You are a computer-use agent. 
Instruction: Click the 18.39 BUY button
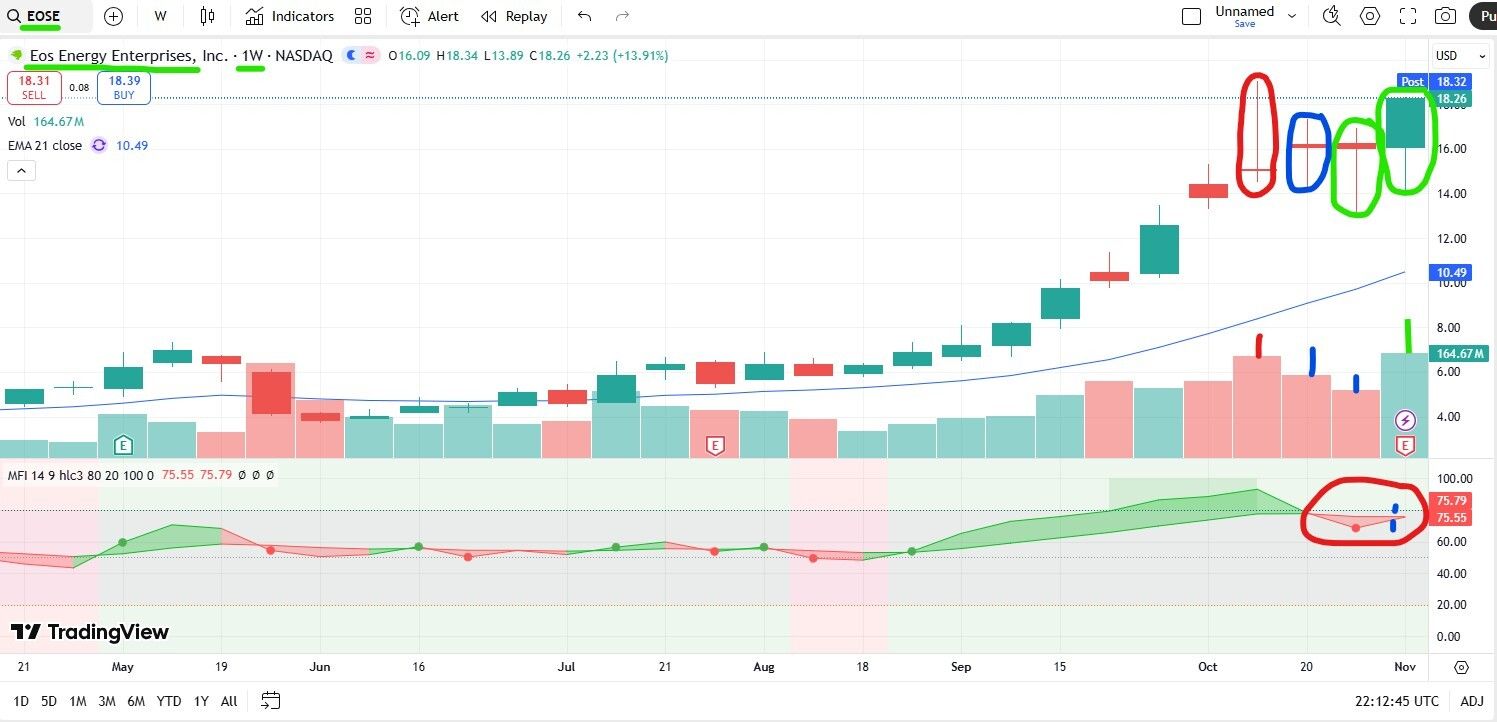[x=124, y=87]
